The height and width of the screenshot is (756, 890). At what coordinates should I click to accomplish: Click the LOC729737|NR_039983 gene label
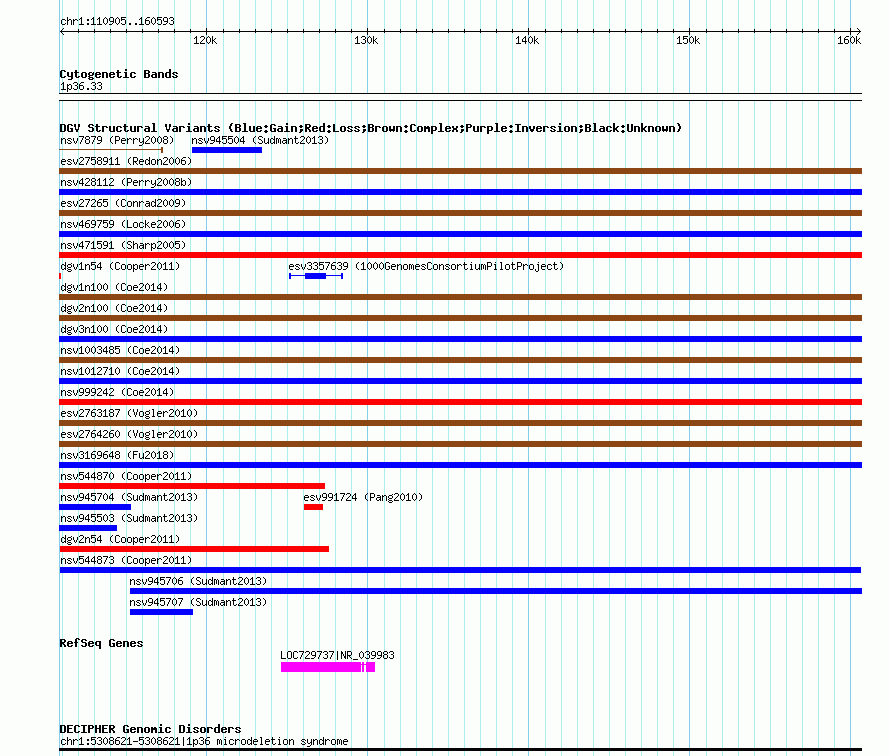pos(337,655)
